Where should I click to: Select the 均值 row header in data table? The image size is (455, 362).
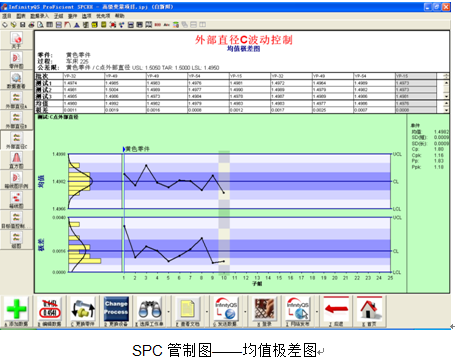49,103
